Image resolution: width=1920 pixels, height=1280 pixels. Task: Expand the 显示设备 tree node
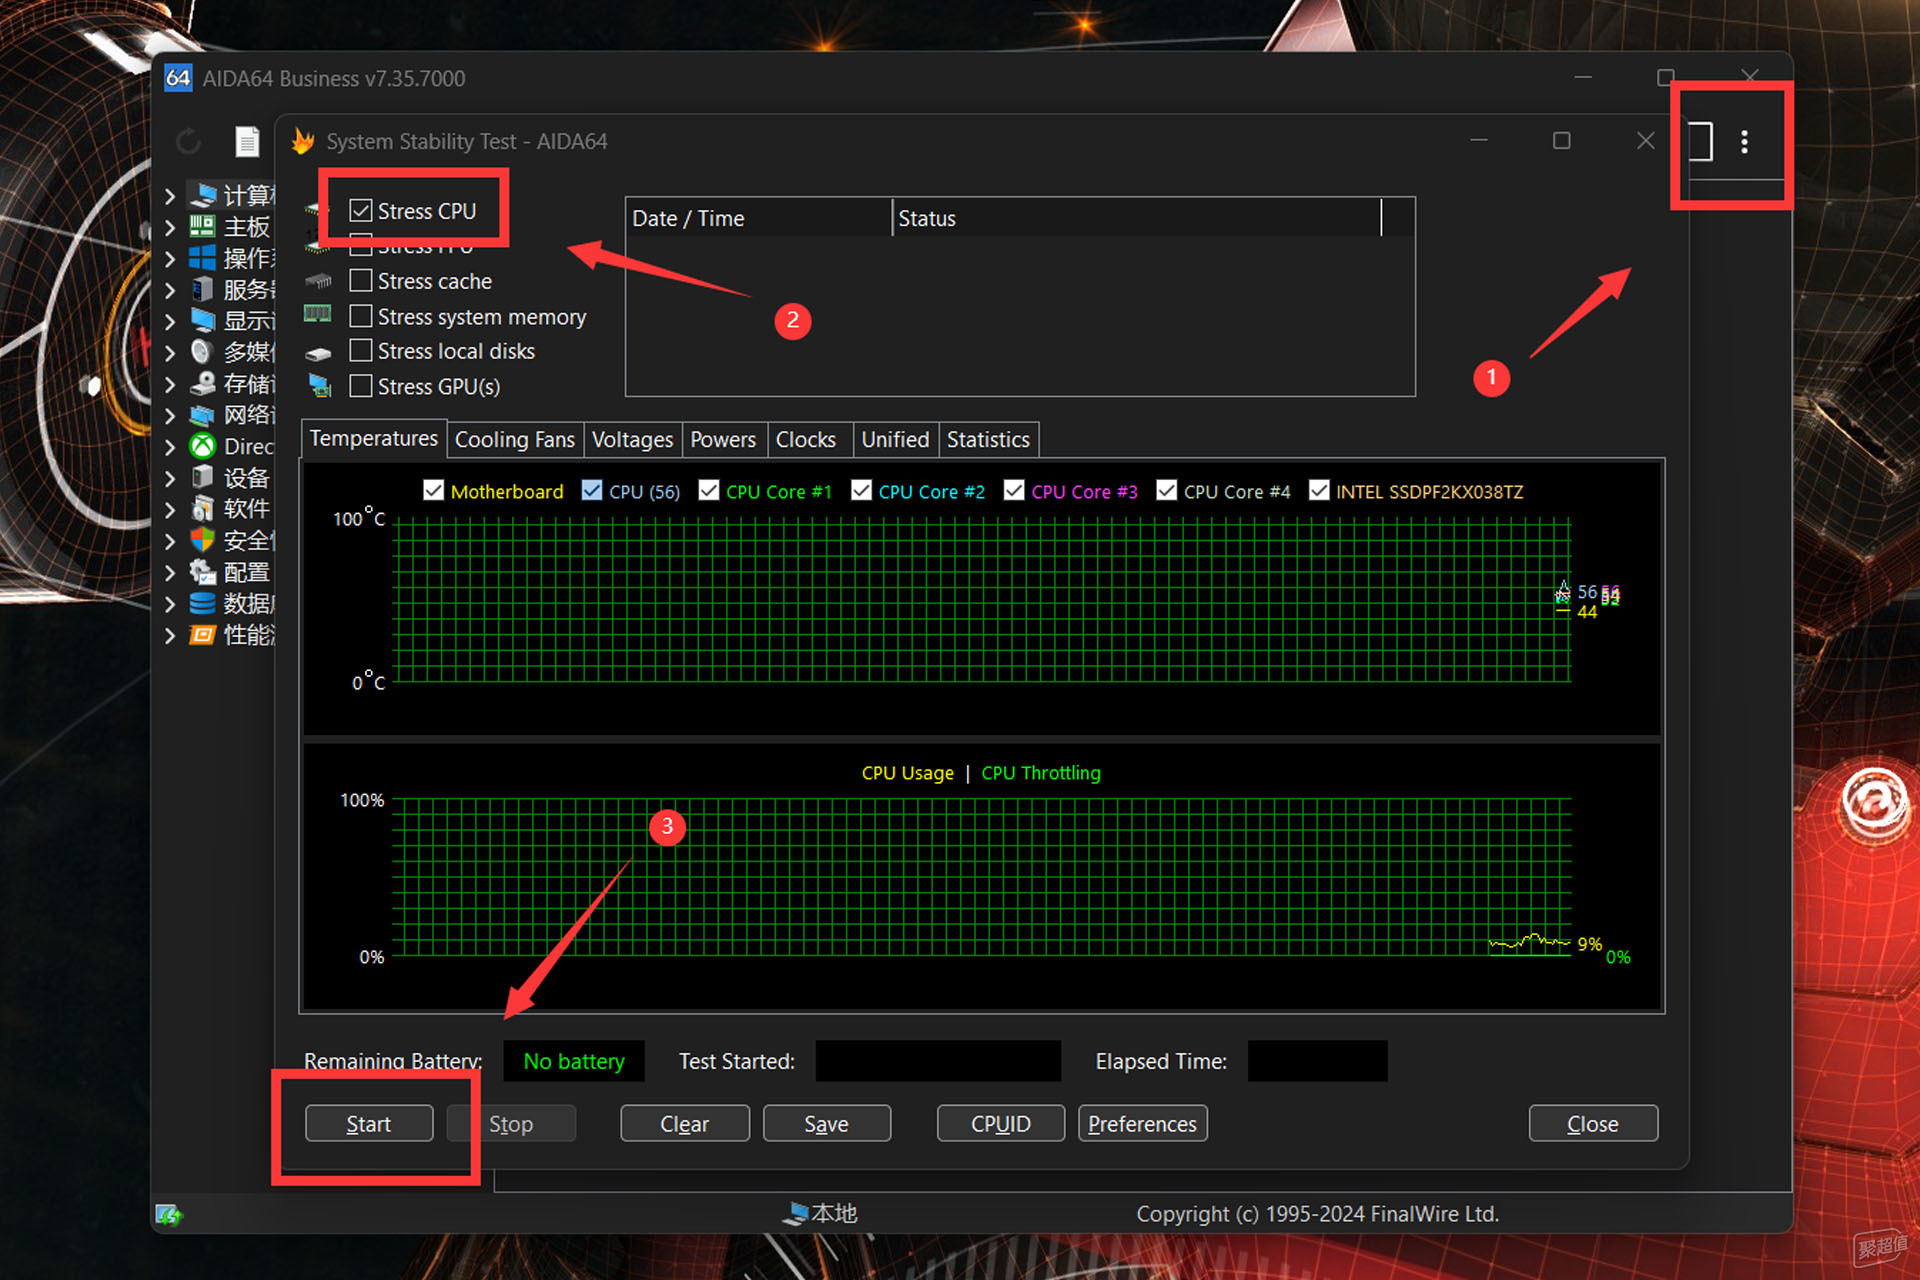pyautogui.click(x=170, y=321)
